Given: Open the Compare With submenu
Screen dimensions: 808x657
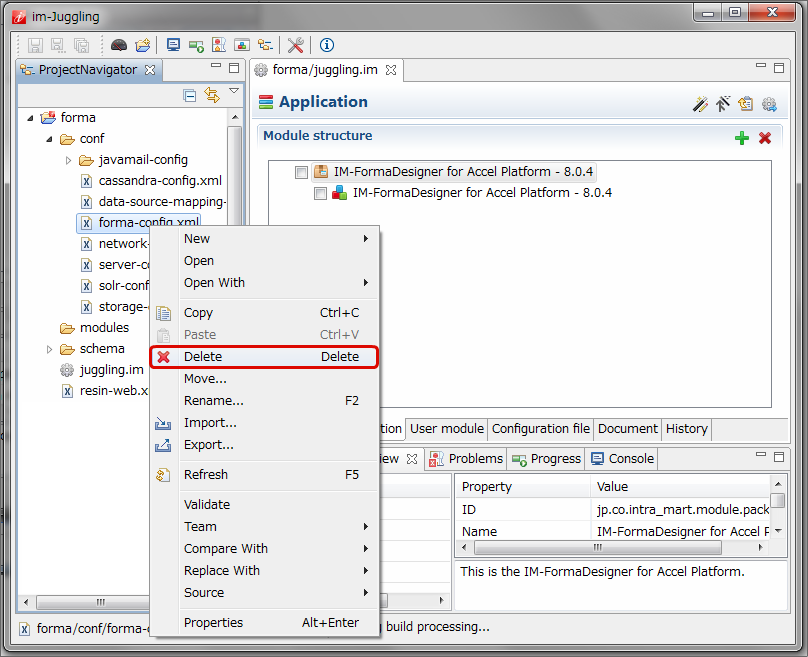Looking at the screenshot, I should click(276, 549).
